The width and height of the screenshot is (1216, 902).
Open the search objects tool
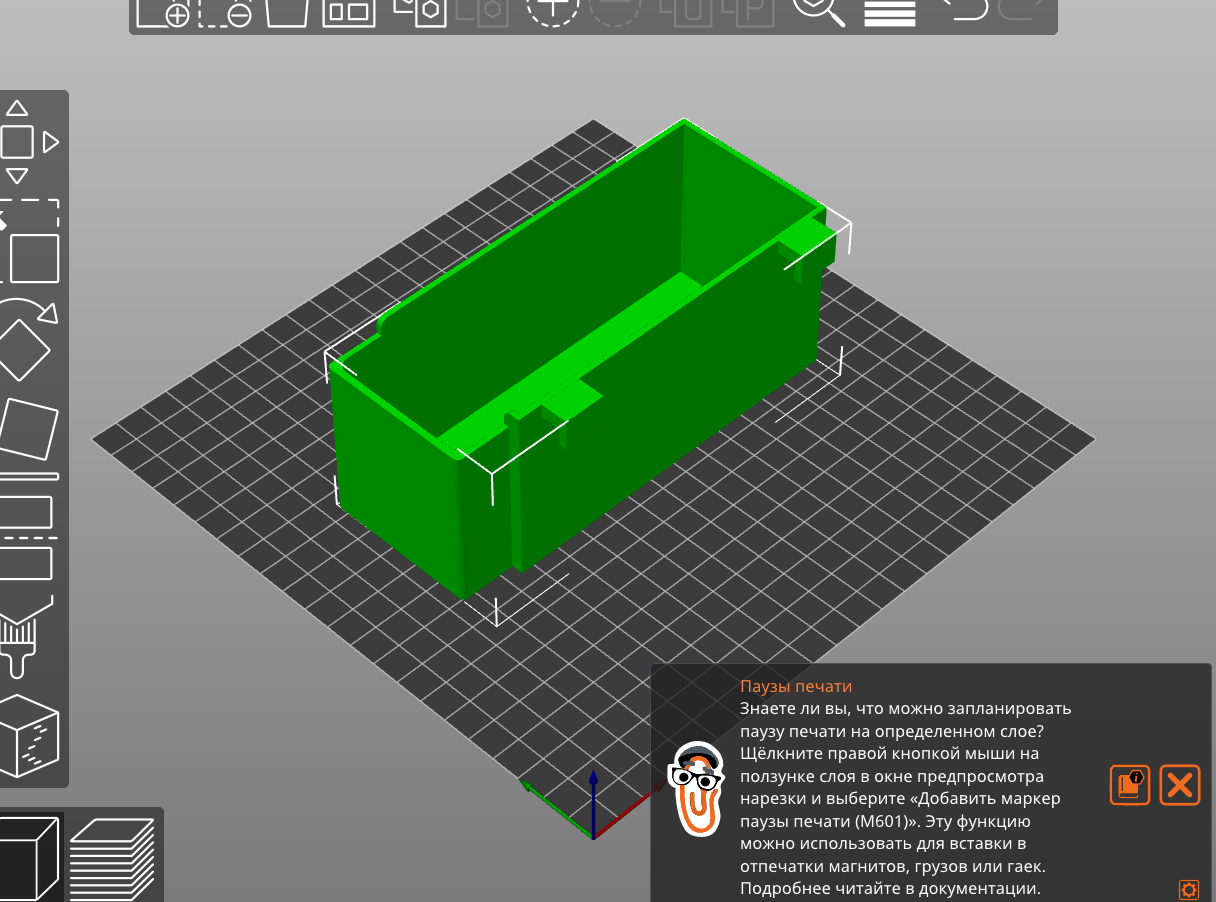818,13
